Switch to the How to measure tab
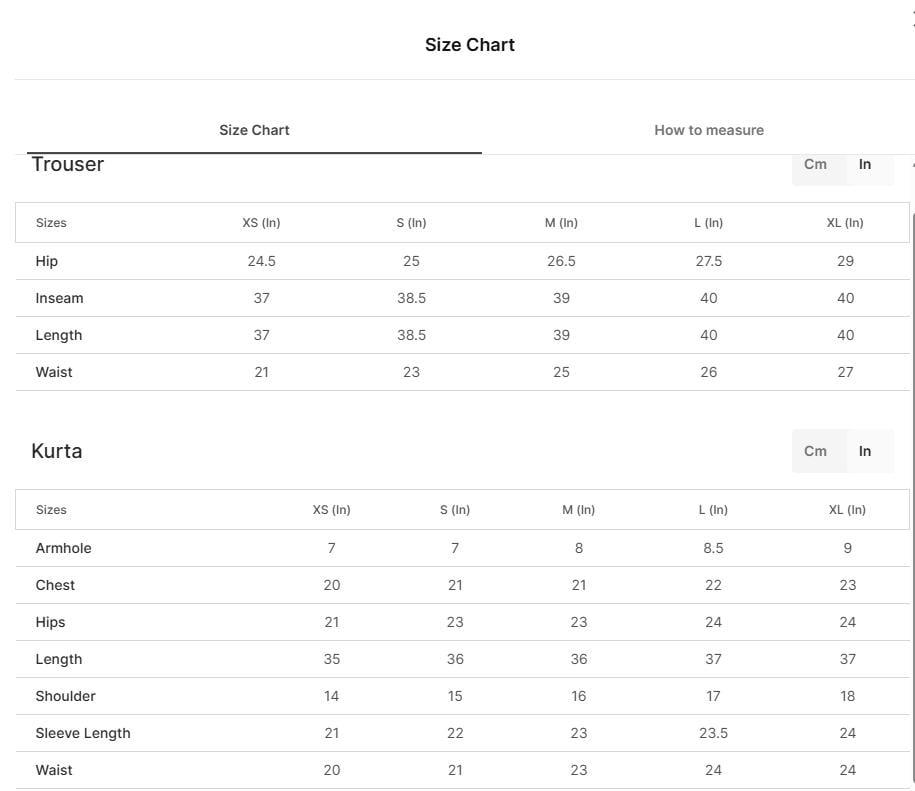The image size is (915, 791). [708, 130]
